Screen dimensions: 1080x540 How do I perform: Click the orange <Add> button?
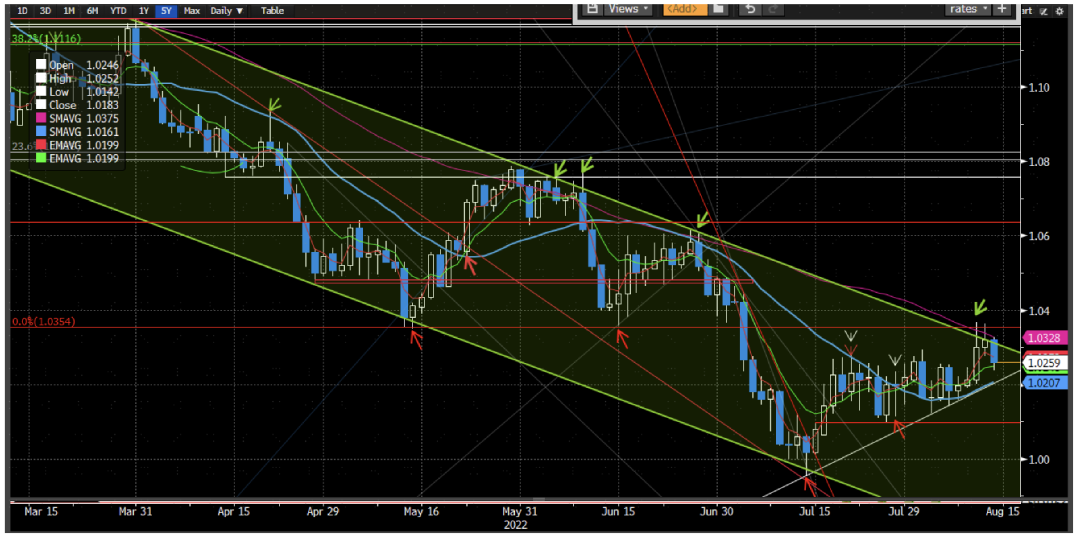click(685, 9)
